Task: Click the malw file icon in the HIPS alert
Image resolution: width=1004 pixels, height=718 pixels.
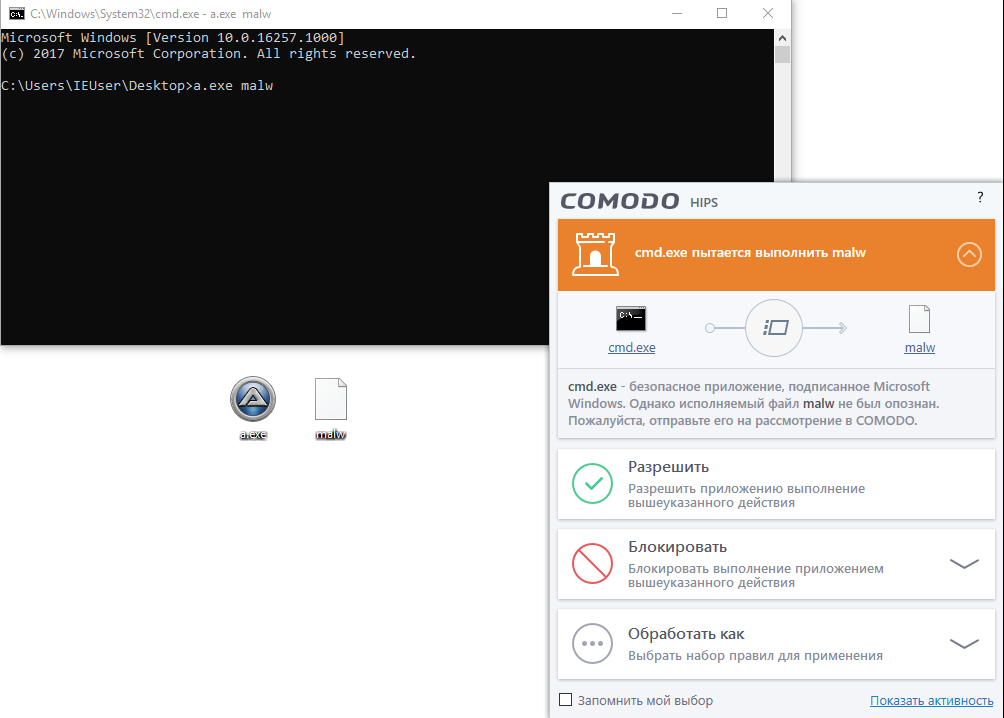Action: 919,319
